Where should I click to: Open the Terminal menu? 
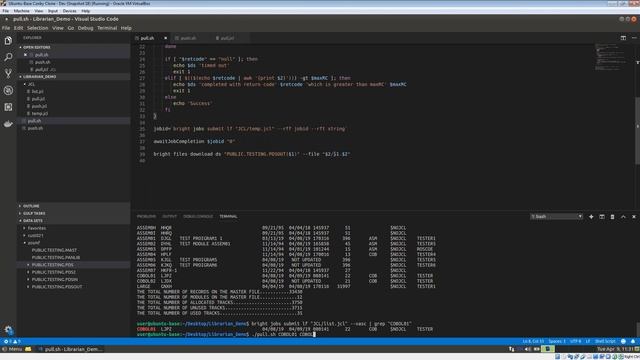point(107,28)
